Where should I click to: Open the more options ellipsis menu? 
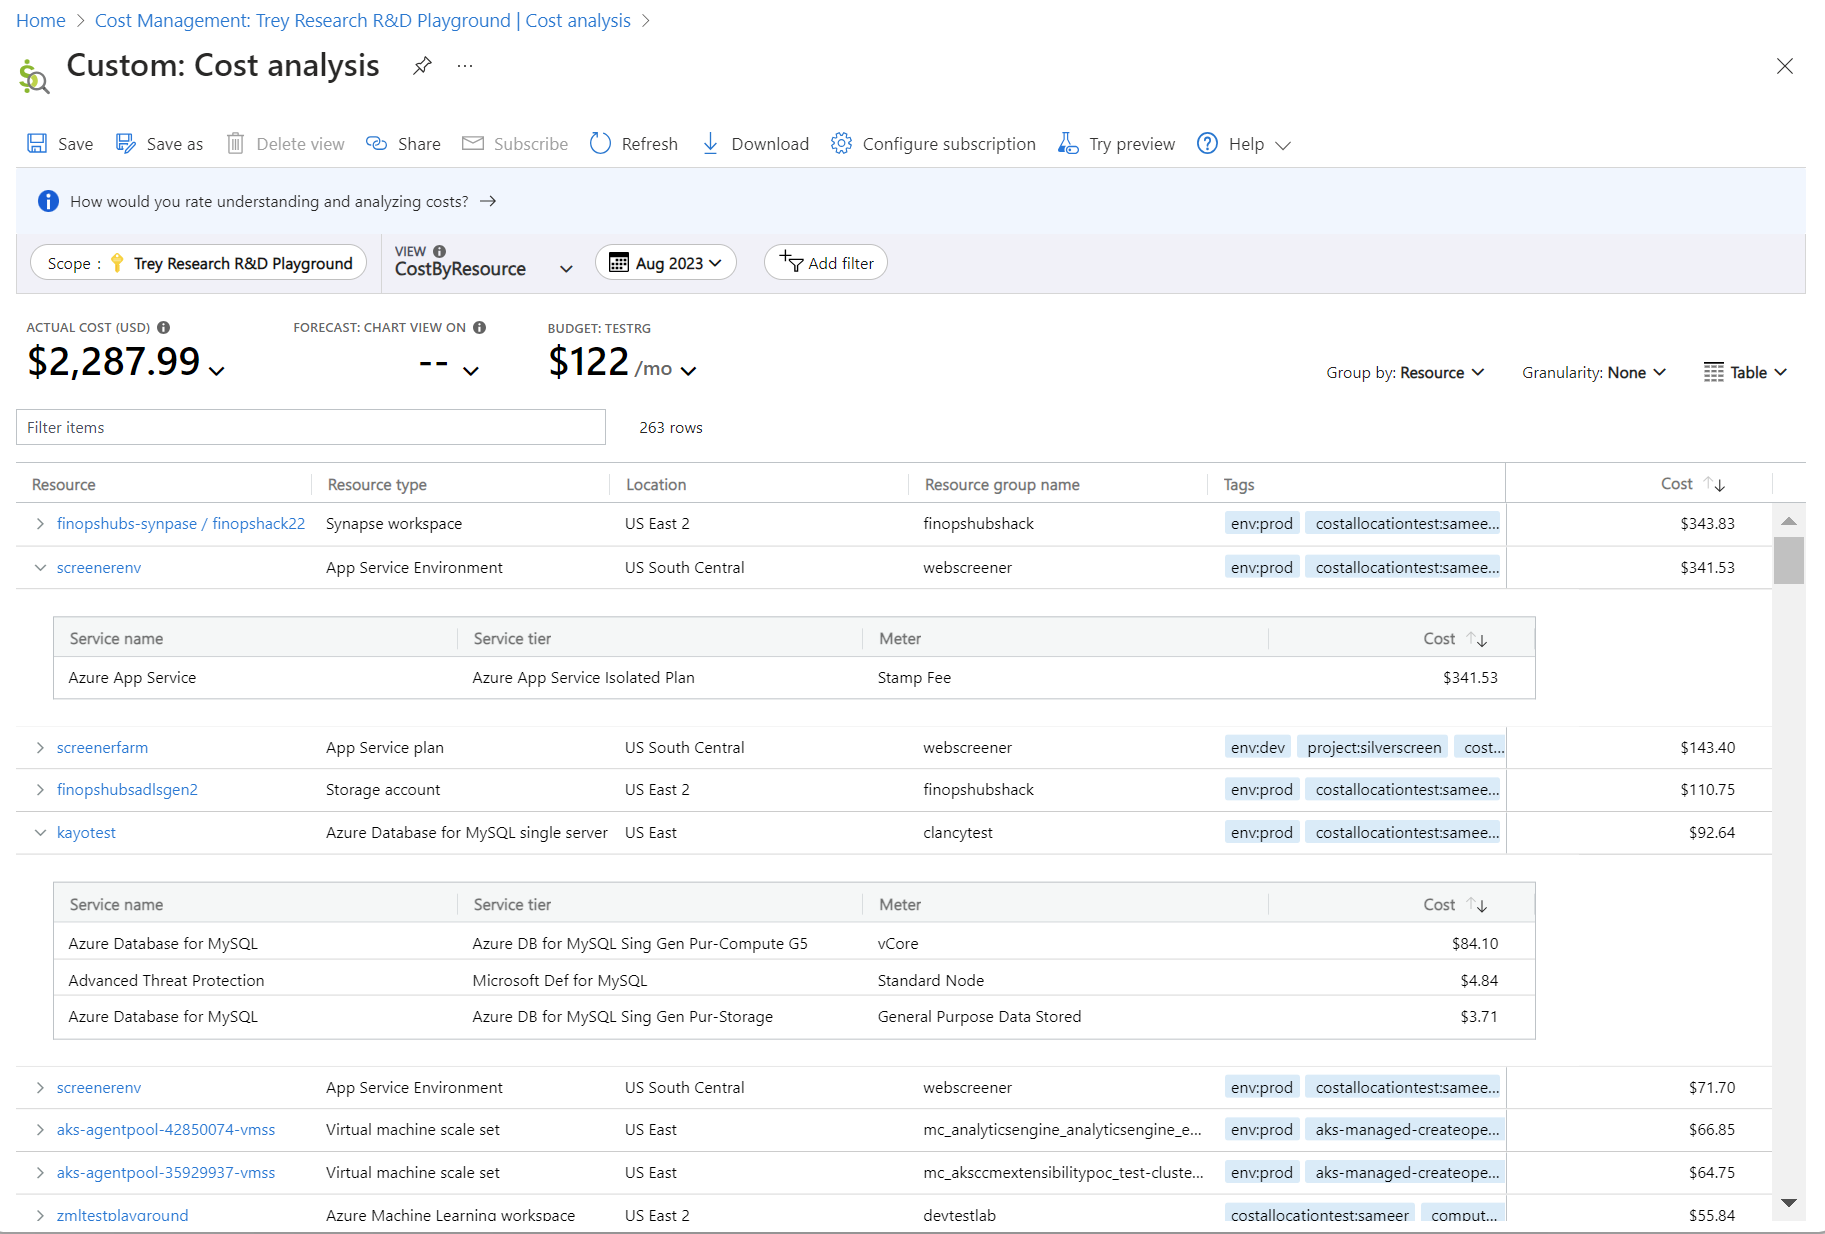[x=465, y=66]
